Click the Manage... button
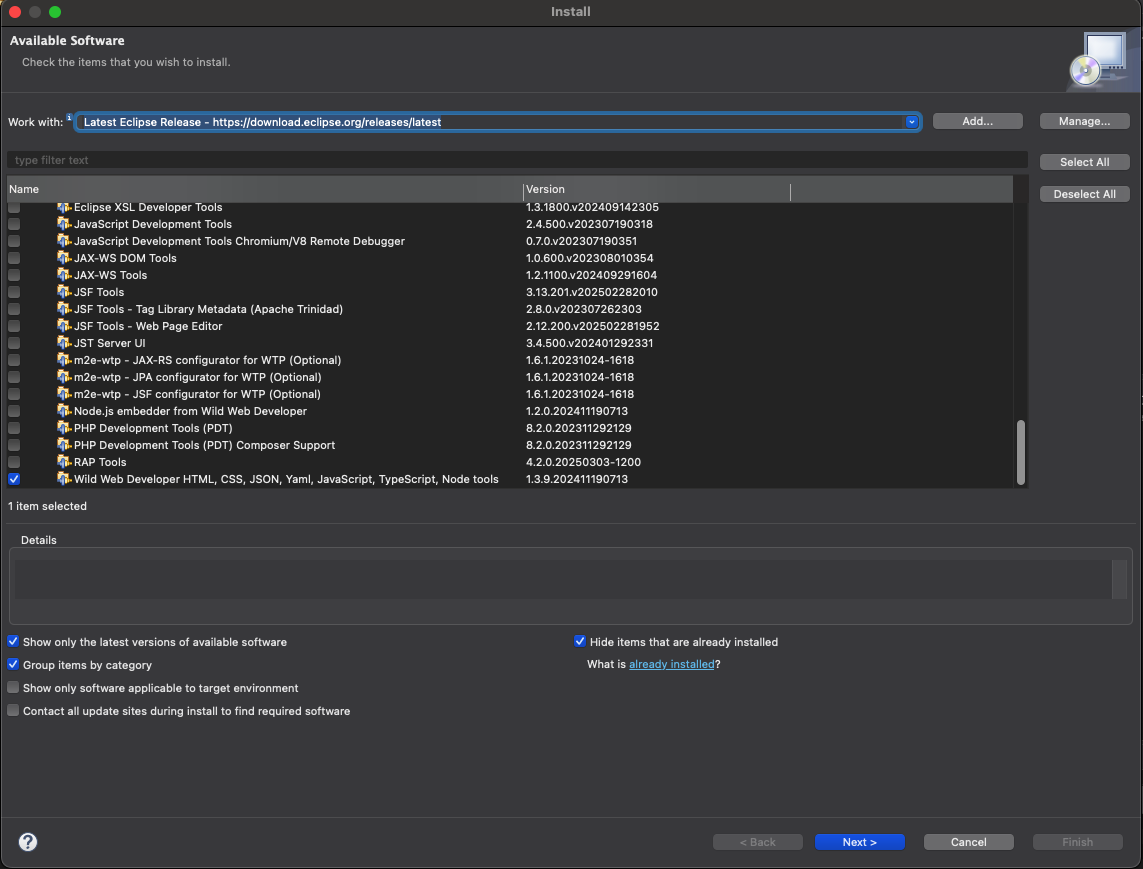 1085,121
